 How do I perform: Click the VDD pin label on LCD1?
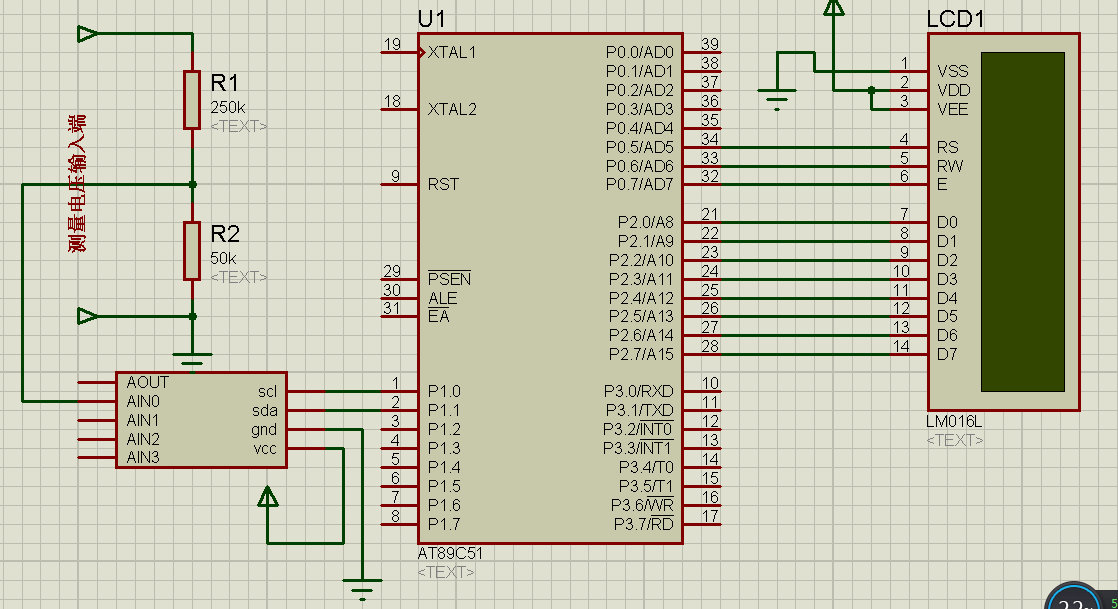pyautogui.click(x=954, y=91)
